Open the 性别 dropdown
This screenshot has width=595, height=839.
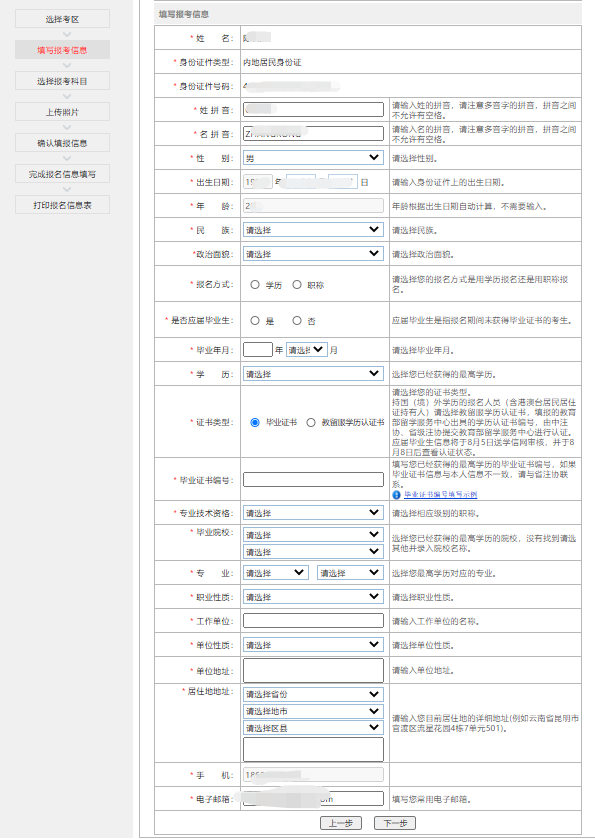point(313,158)
